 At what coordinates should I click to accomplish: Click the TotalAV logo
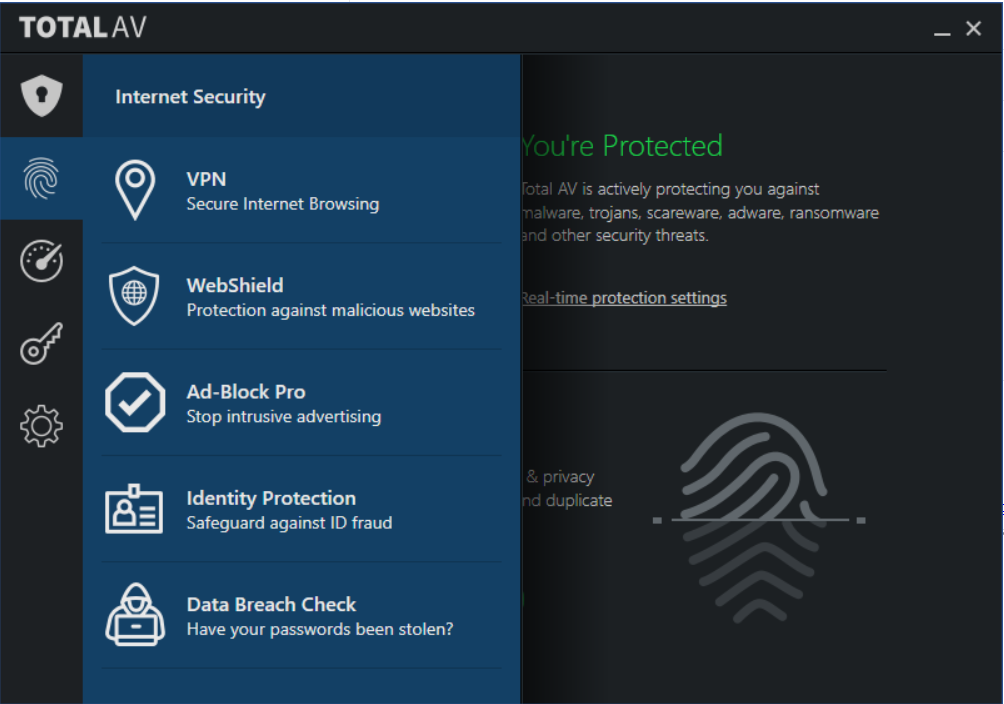pos(83,28)
